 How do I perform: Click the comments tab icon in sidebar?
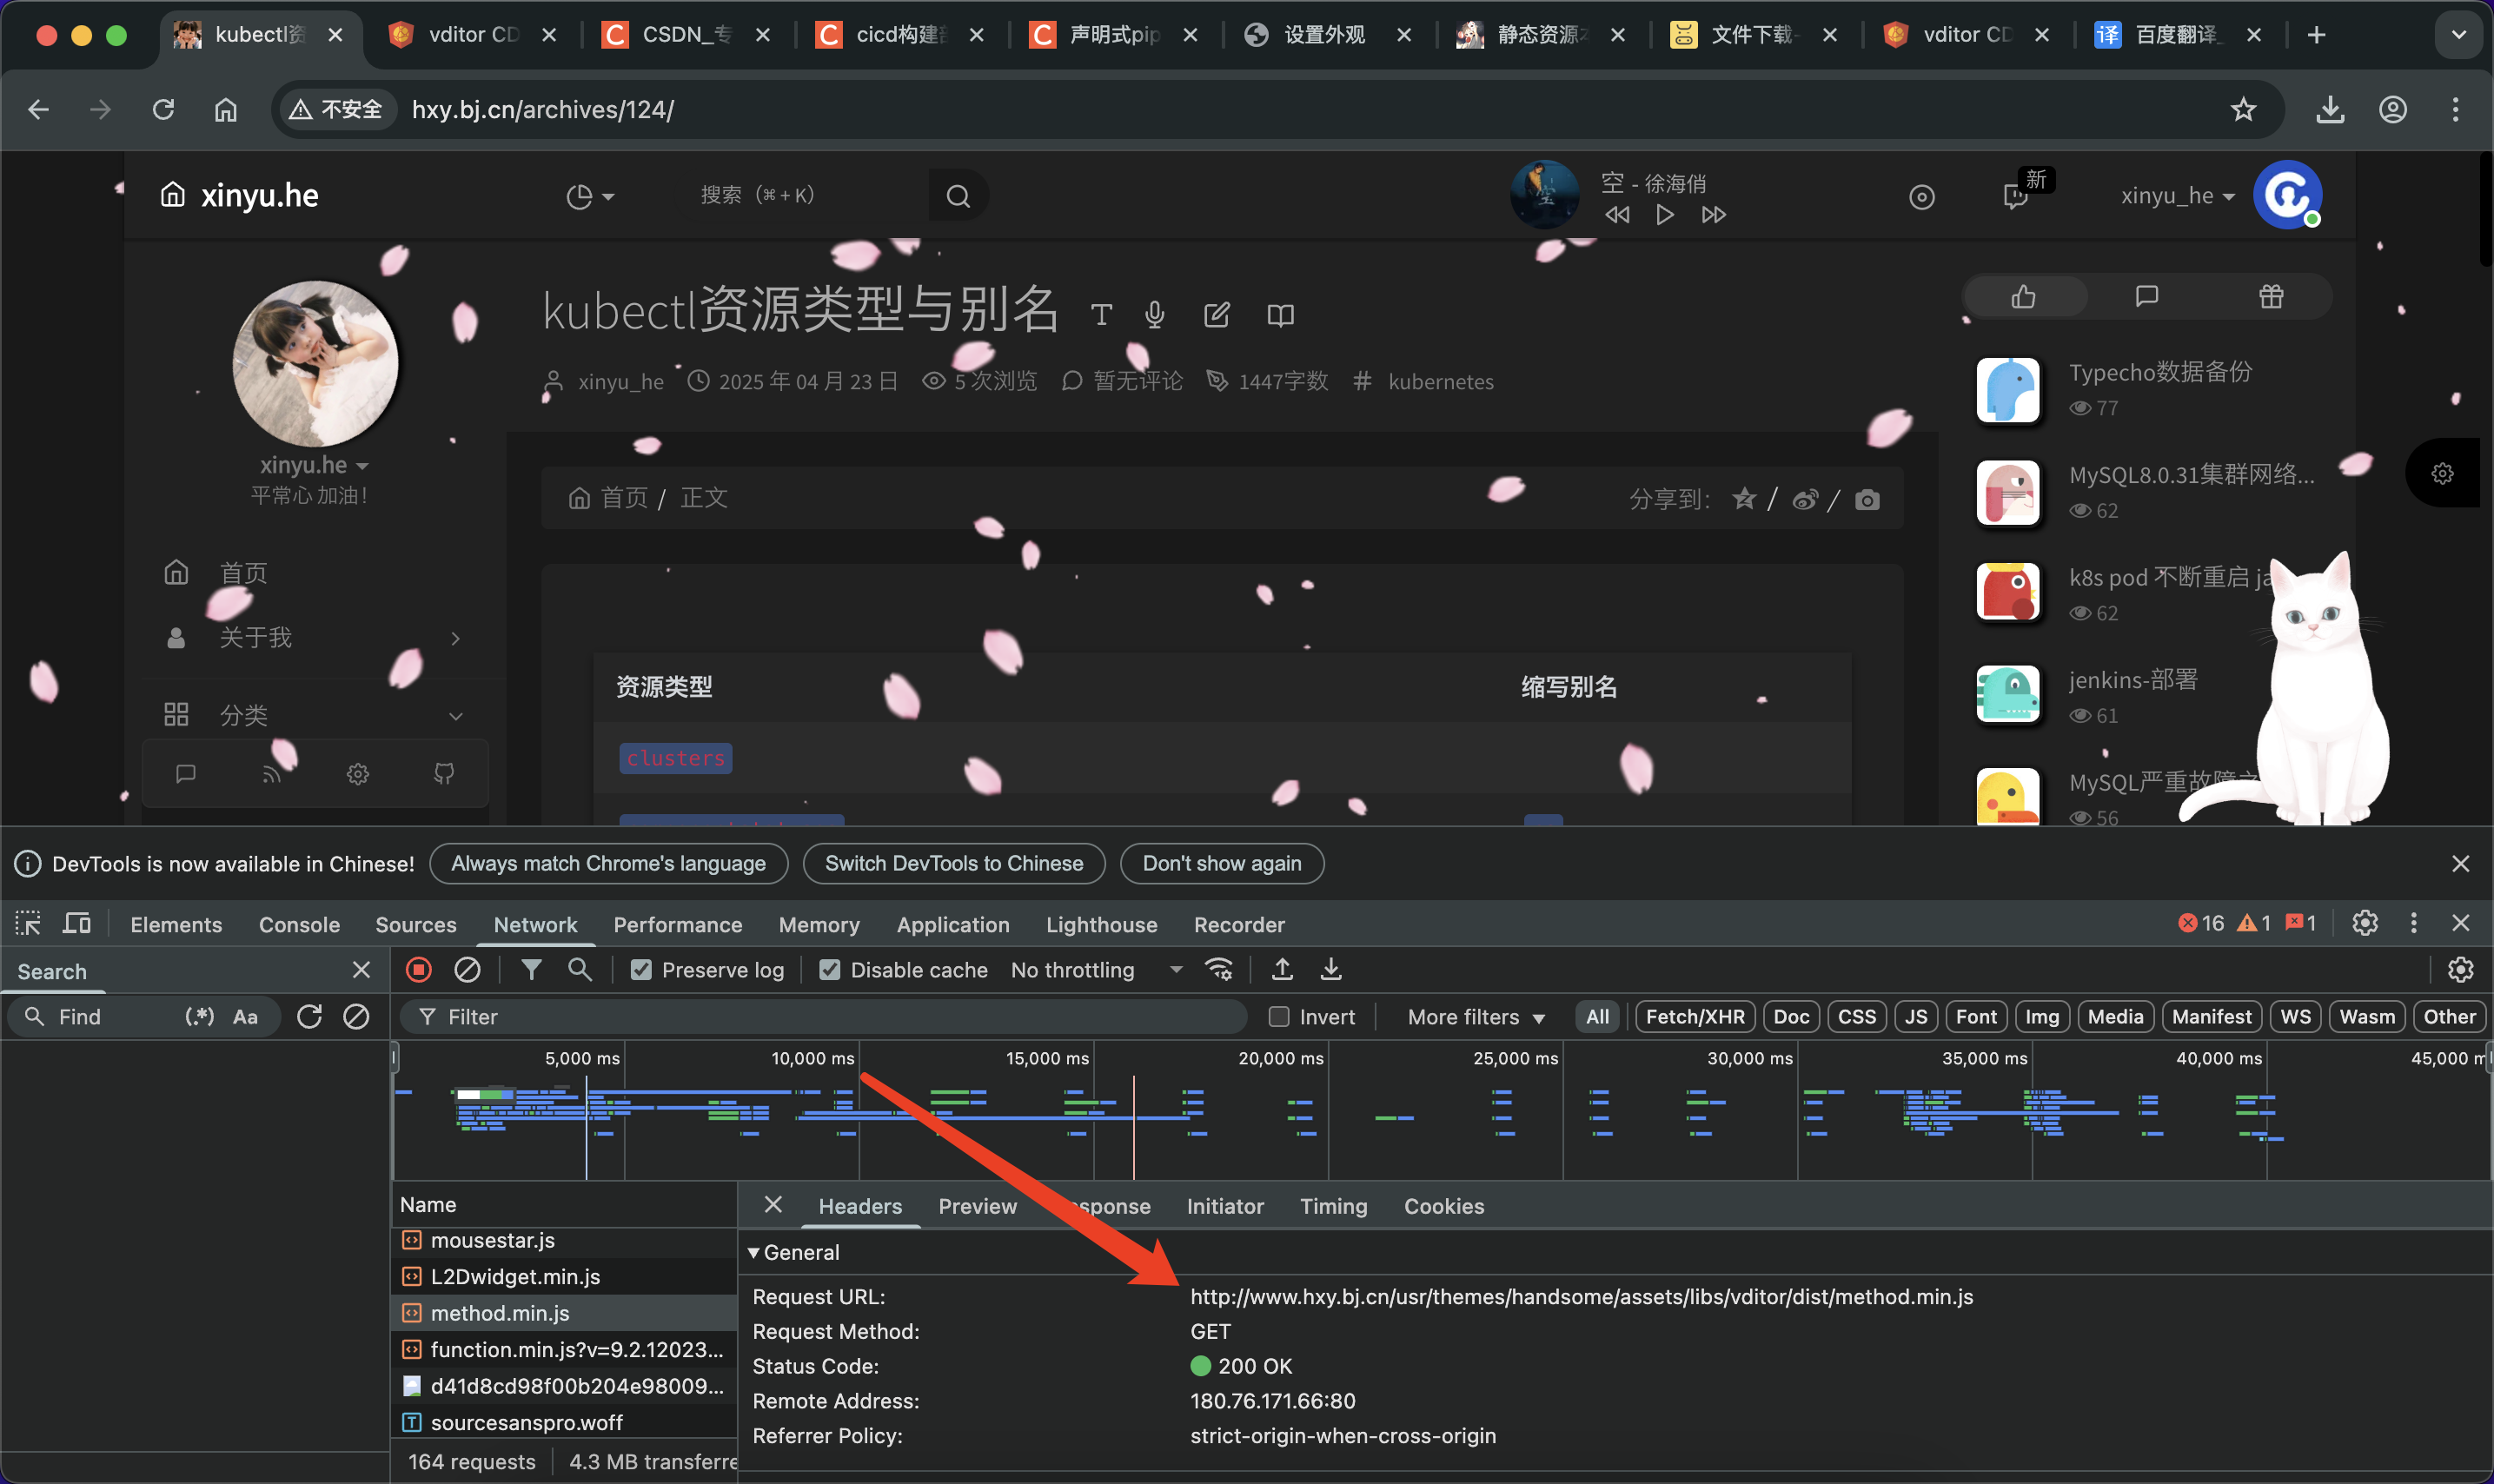2147,297
